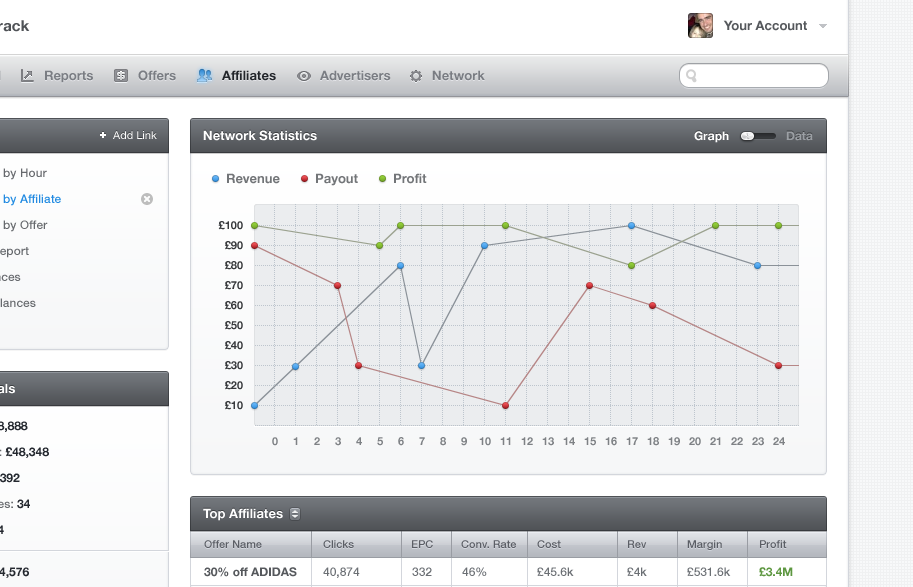The image size is (913, 587).
Task: Sort by Offer Name column header
Action: [x=251, y=544]
